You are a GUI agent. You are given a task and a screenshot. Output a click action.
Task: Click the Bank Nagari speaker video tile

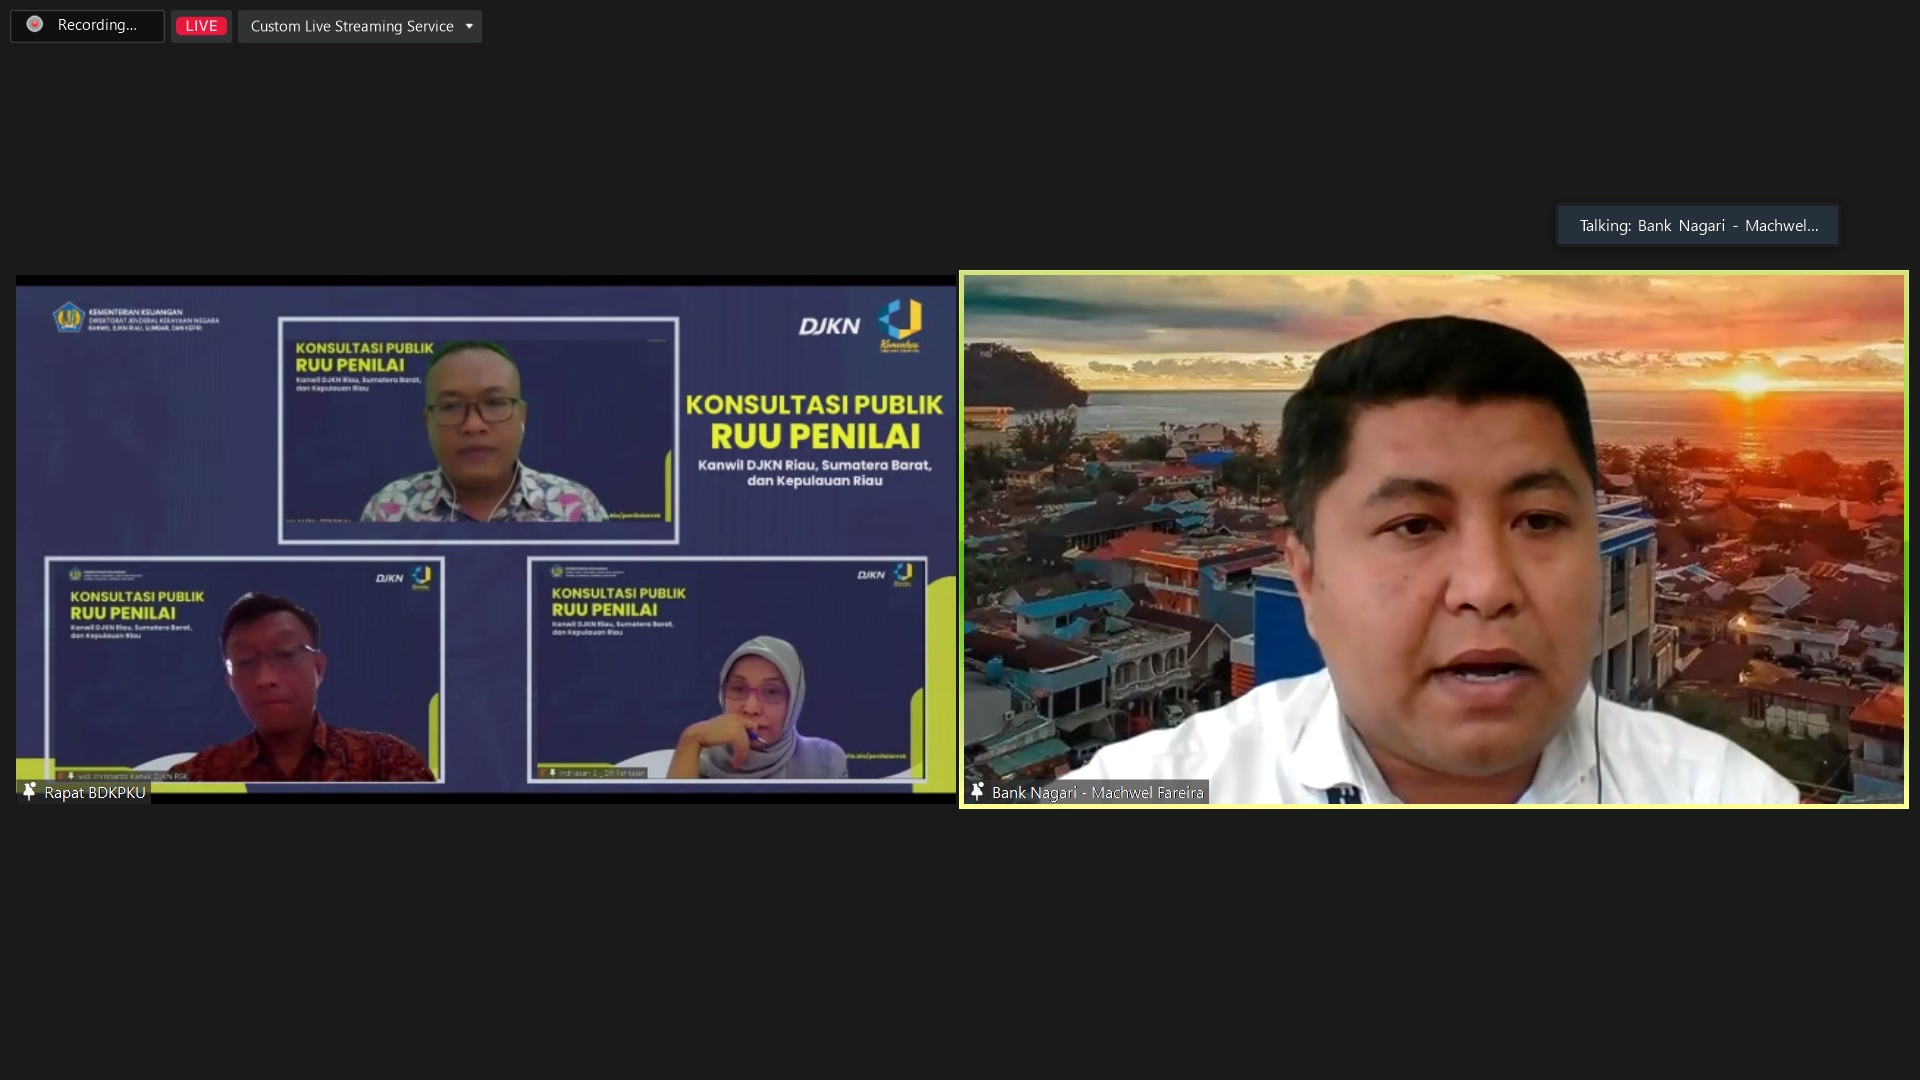point(1433,540)
